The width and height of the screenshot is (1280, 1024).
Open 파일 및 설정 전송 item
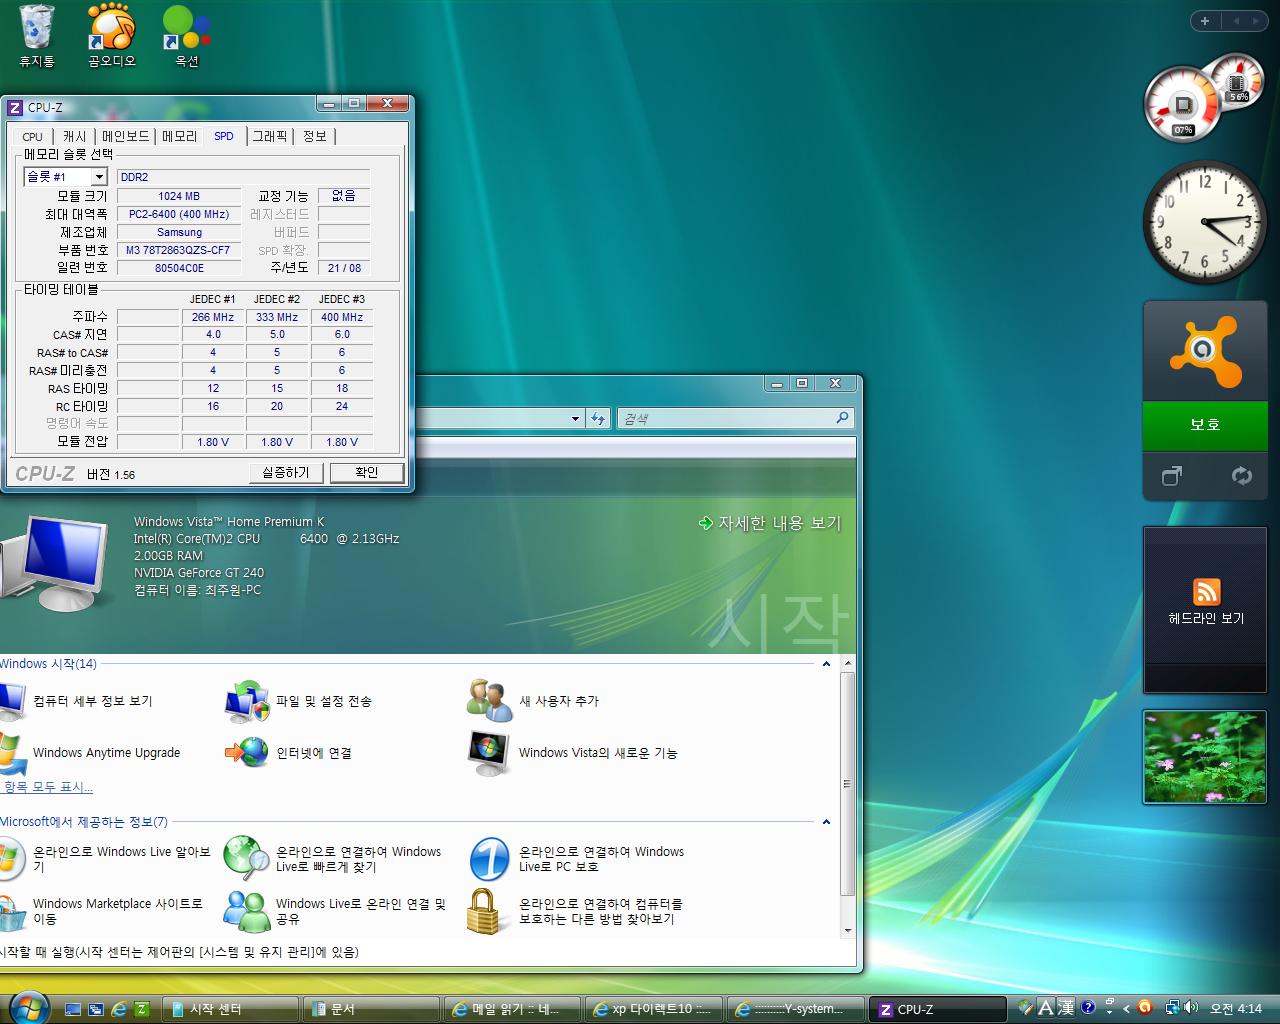tap(299, 701)
